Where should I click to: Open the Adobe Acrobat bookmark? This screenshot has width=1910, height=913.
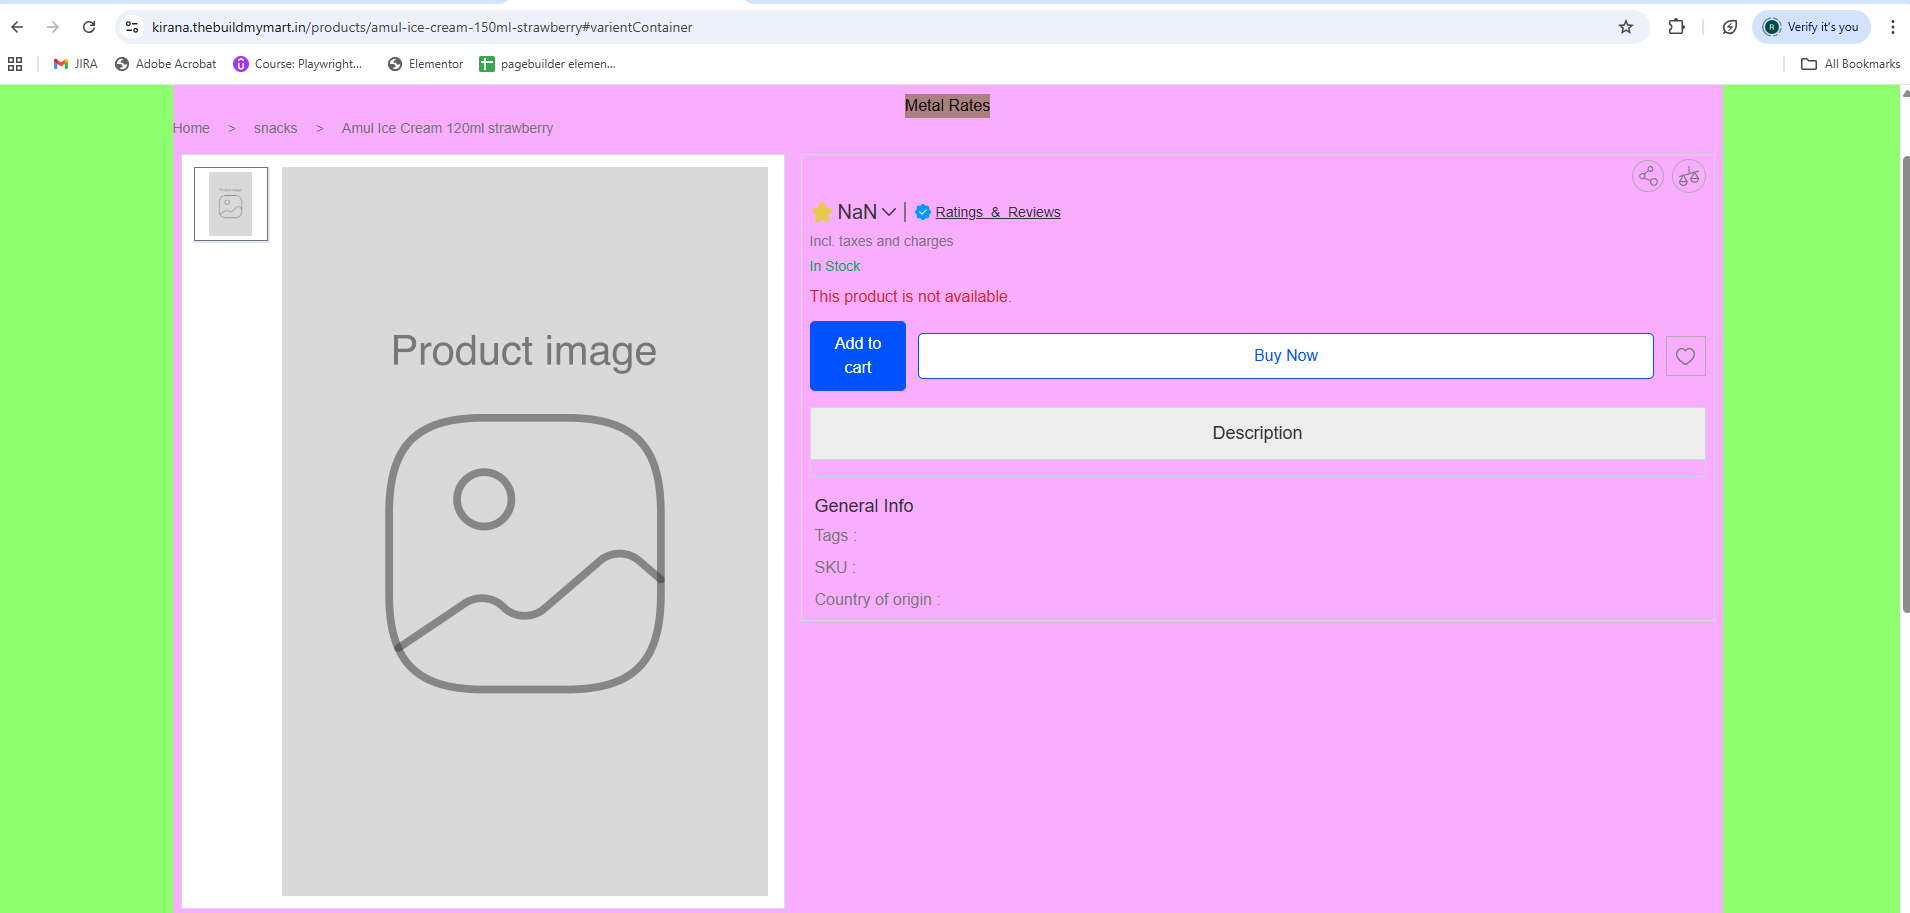pyautogui.click(x=166, y=64)
